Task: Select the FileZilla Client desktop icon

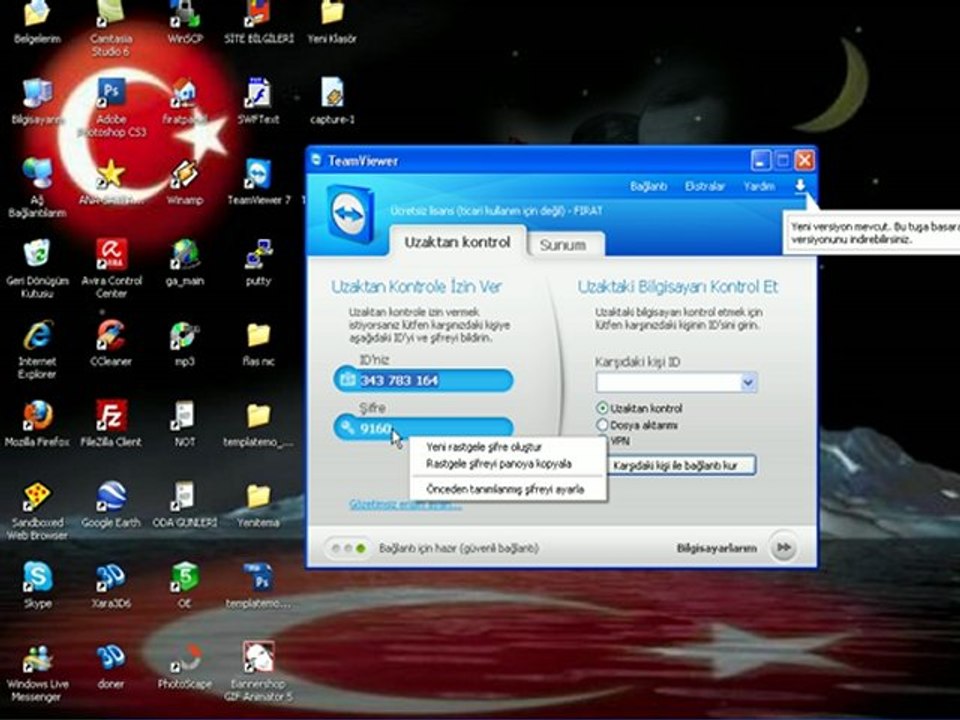Action: click(x=111, y=415)
